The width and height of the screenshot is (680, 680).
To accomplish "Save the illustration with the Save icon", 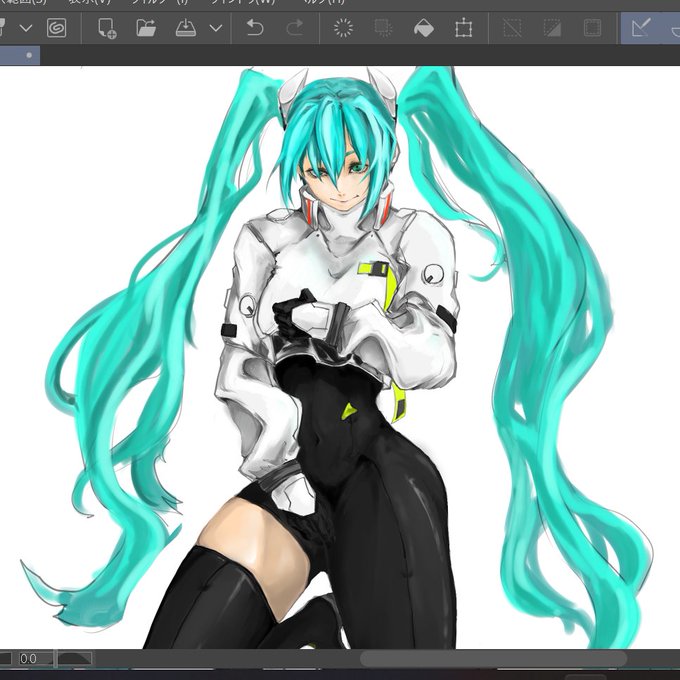I will [186, 28].
